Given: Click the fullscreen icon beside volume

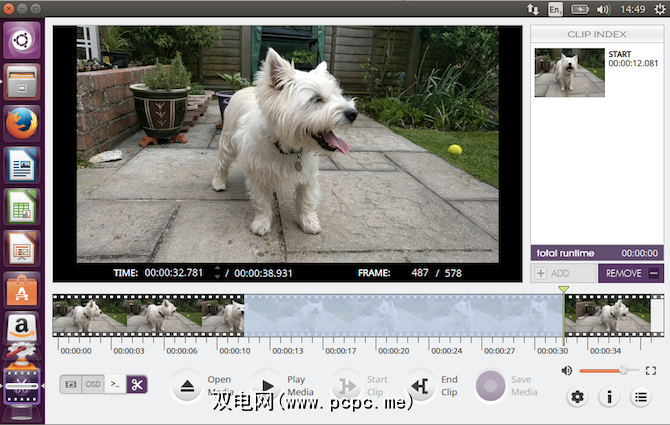Looking at the screenshot, I should click(x=651, y=370).
